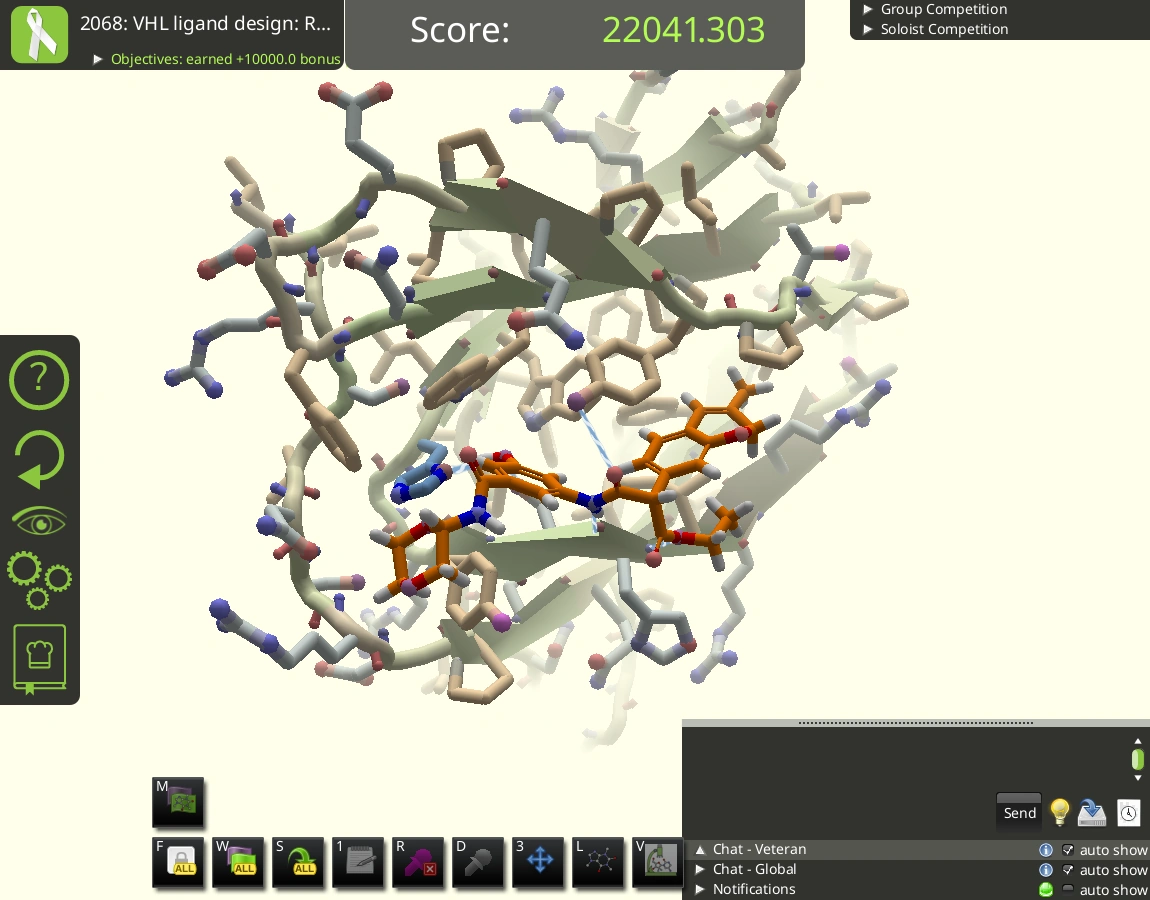
Task: Open the Wiggle All tool
Action: click(238, 862)
